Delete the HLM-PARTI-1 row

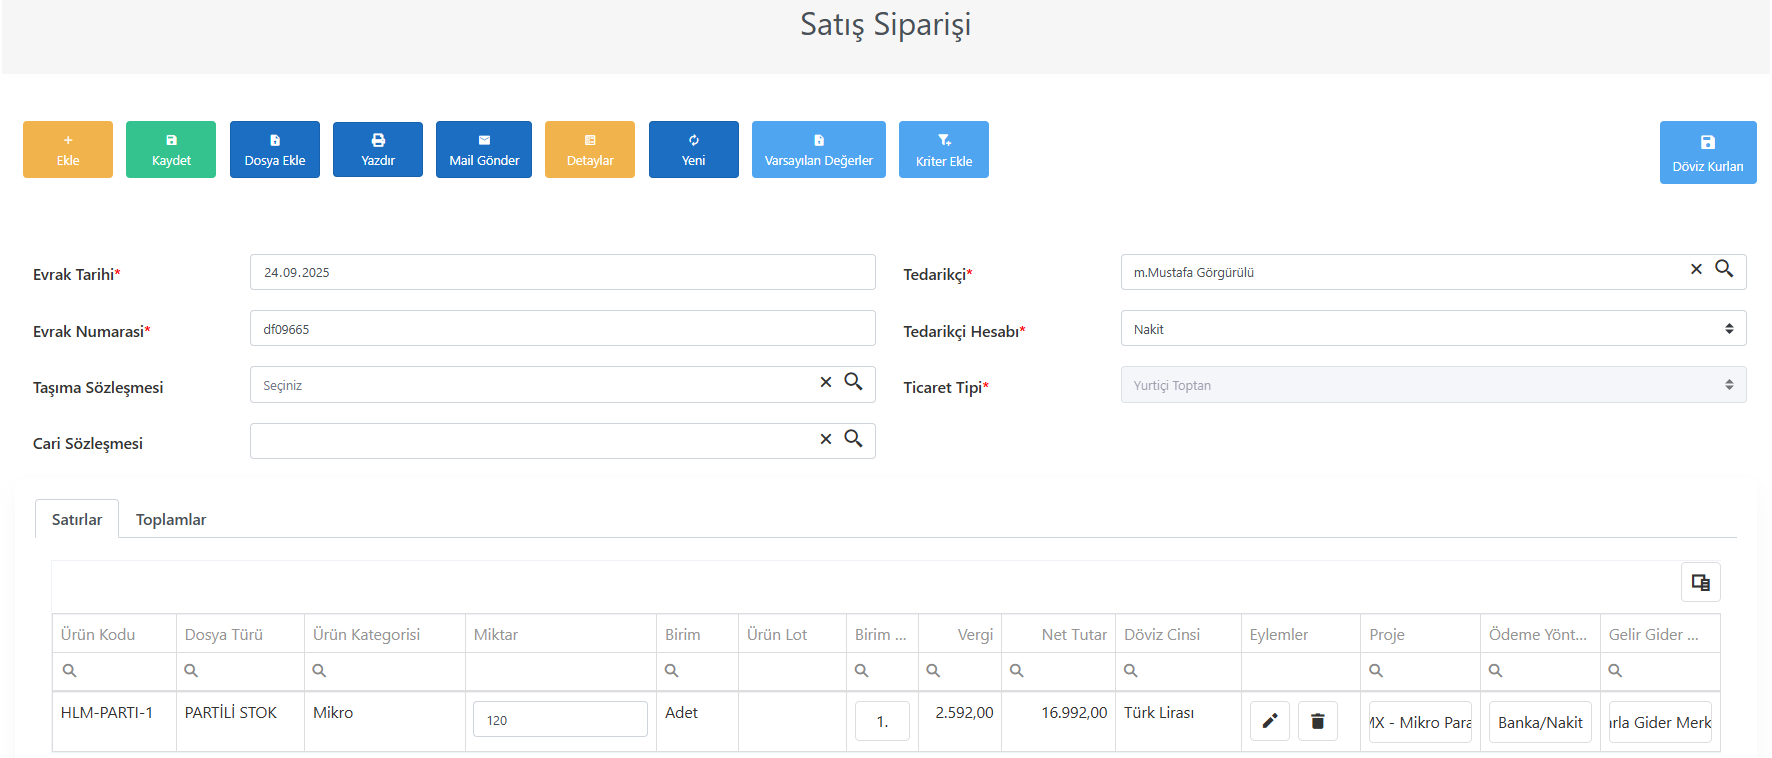pyautogui.click(x=1318, y=721)
